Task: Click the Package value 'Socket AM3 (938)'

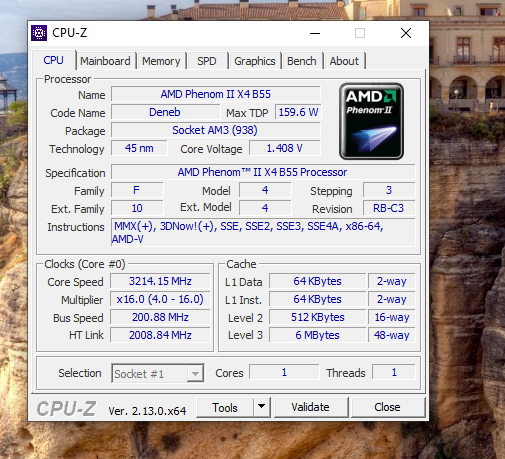Action: pos(216,130)
